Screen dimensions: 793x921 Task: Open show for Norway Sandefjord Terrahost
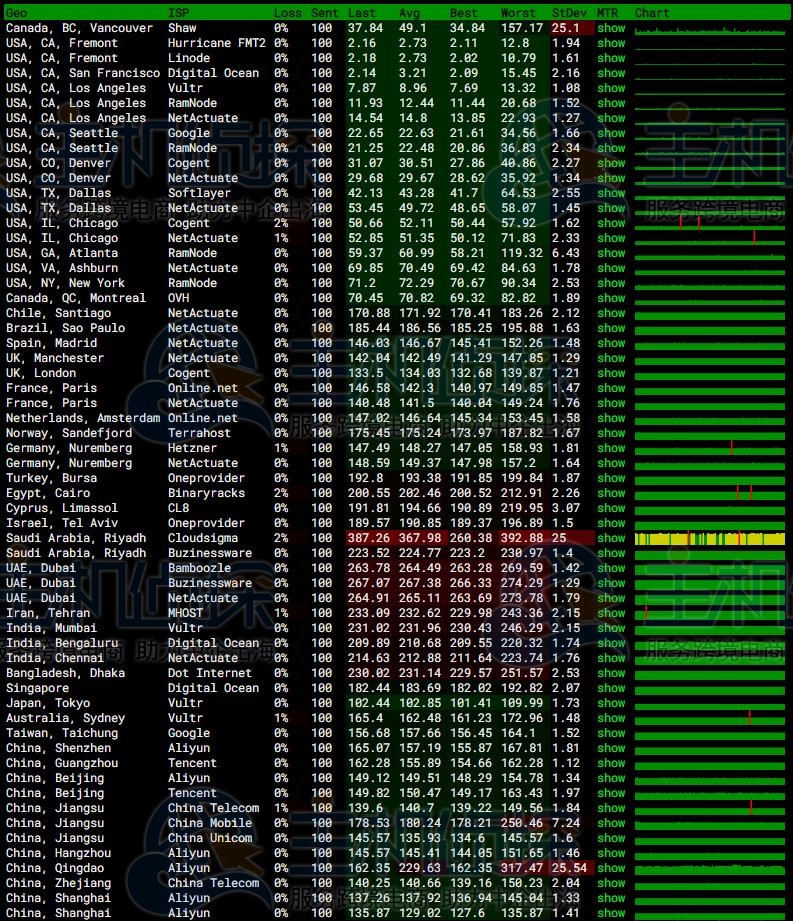click(x=611, y=433)
